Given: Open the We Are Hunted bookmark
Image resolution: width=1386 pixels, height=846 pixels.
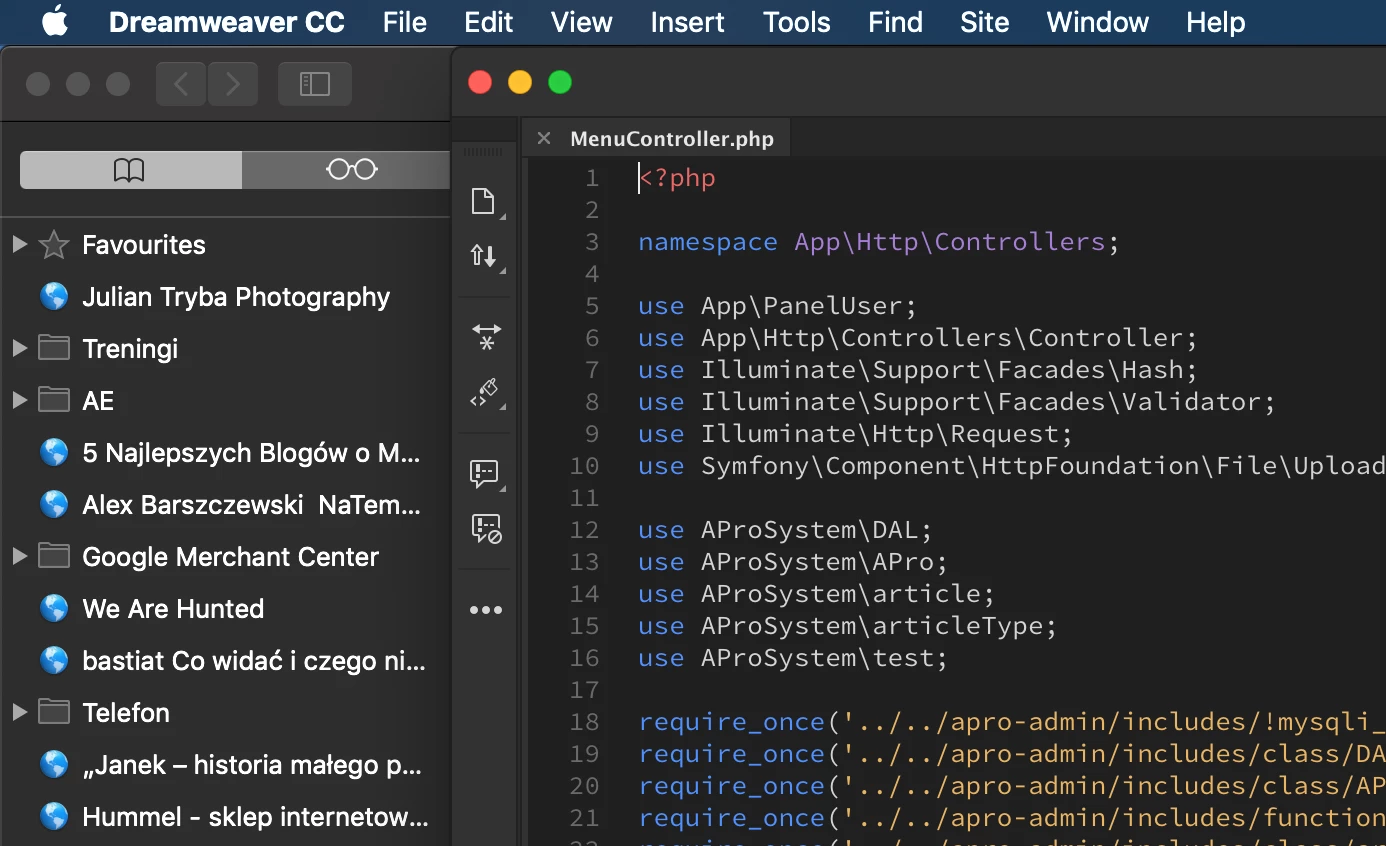Looking at the screenshot, I should (x=173, y=609).
